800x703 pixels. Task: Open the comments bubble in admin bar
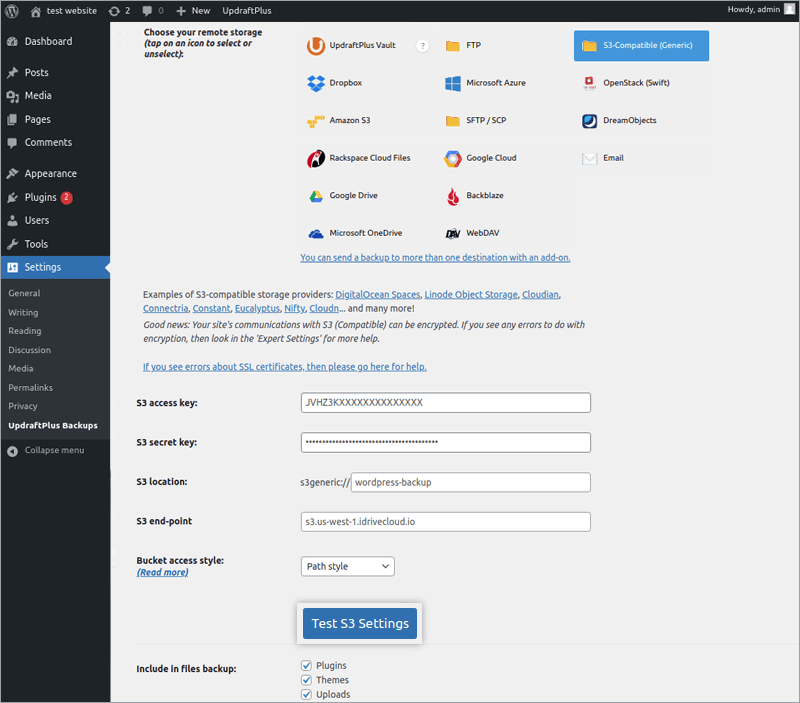(147, 11)
